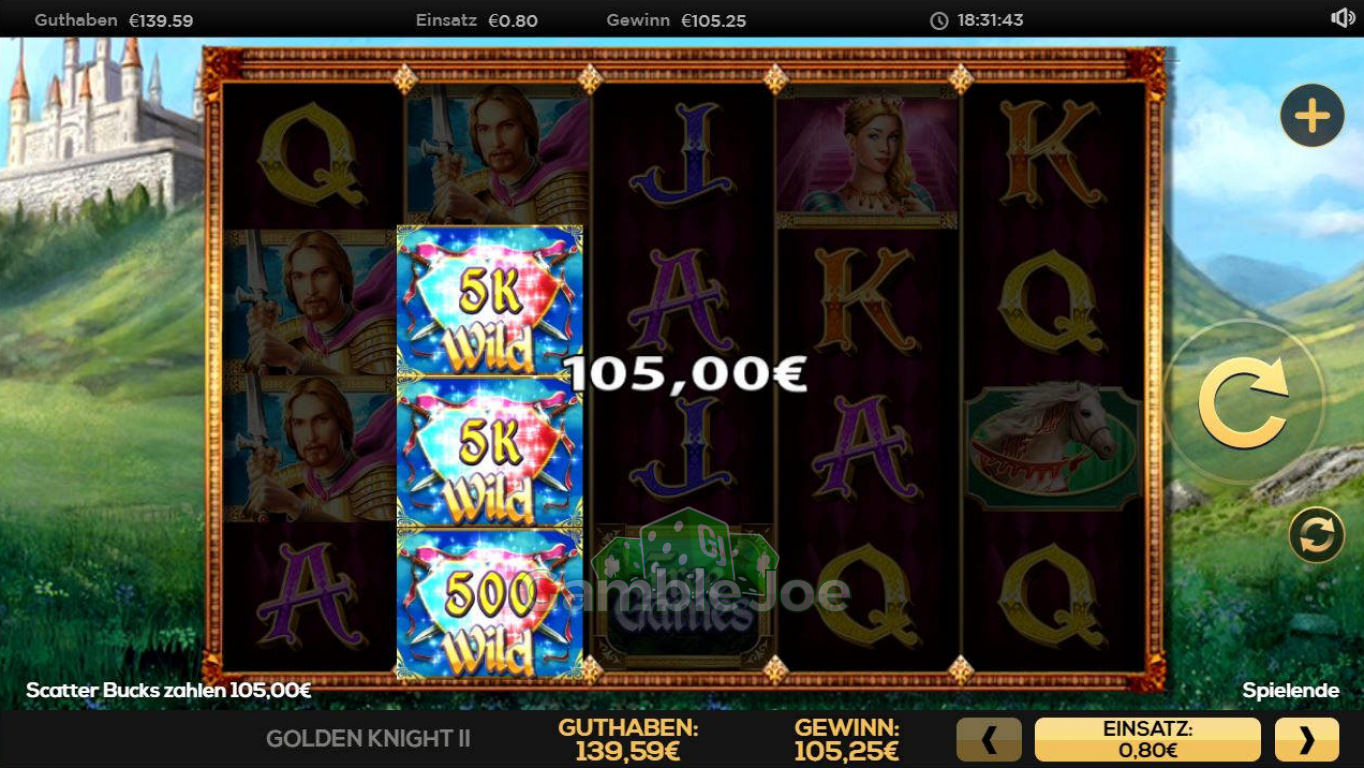Increase bet with the right arrow

point(1307,740)
